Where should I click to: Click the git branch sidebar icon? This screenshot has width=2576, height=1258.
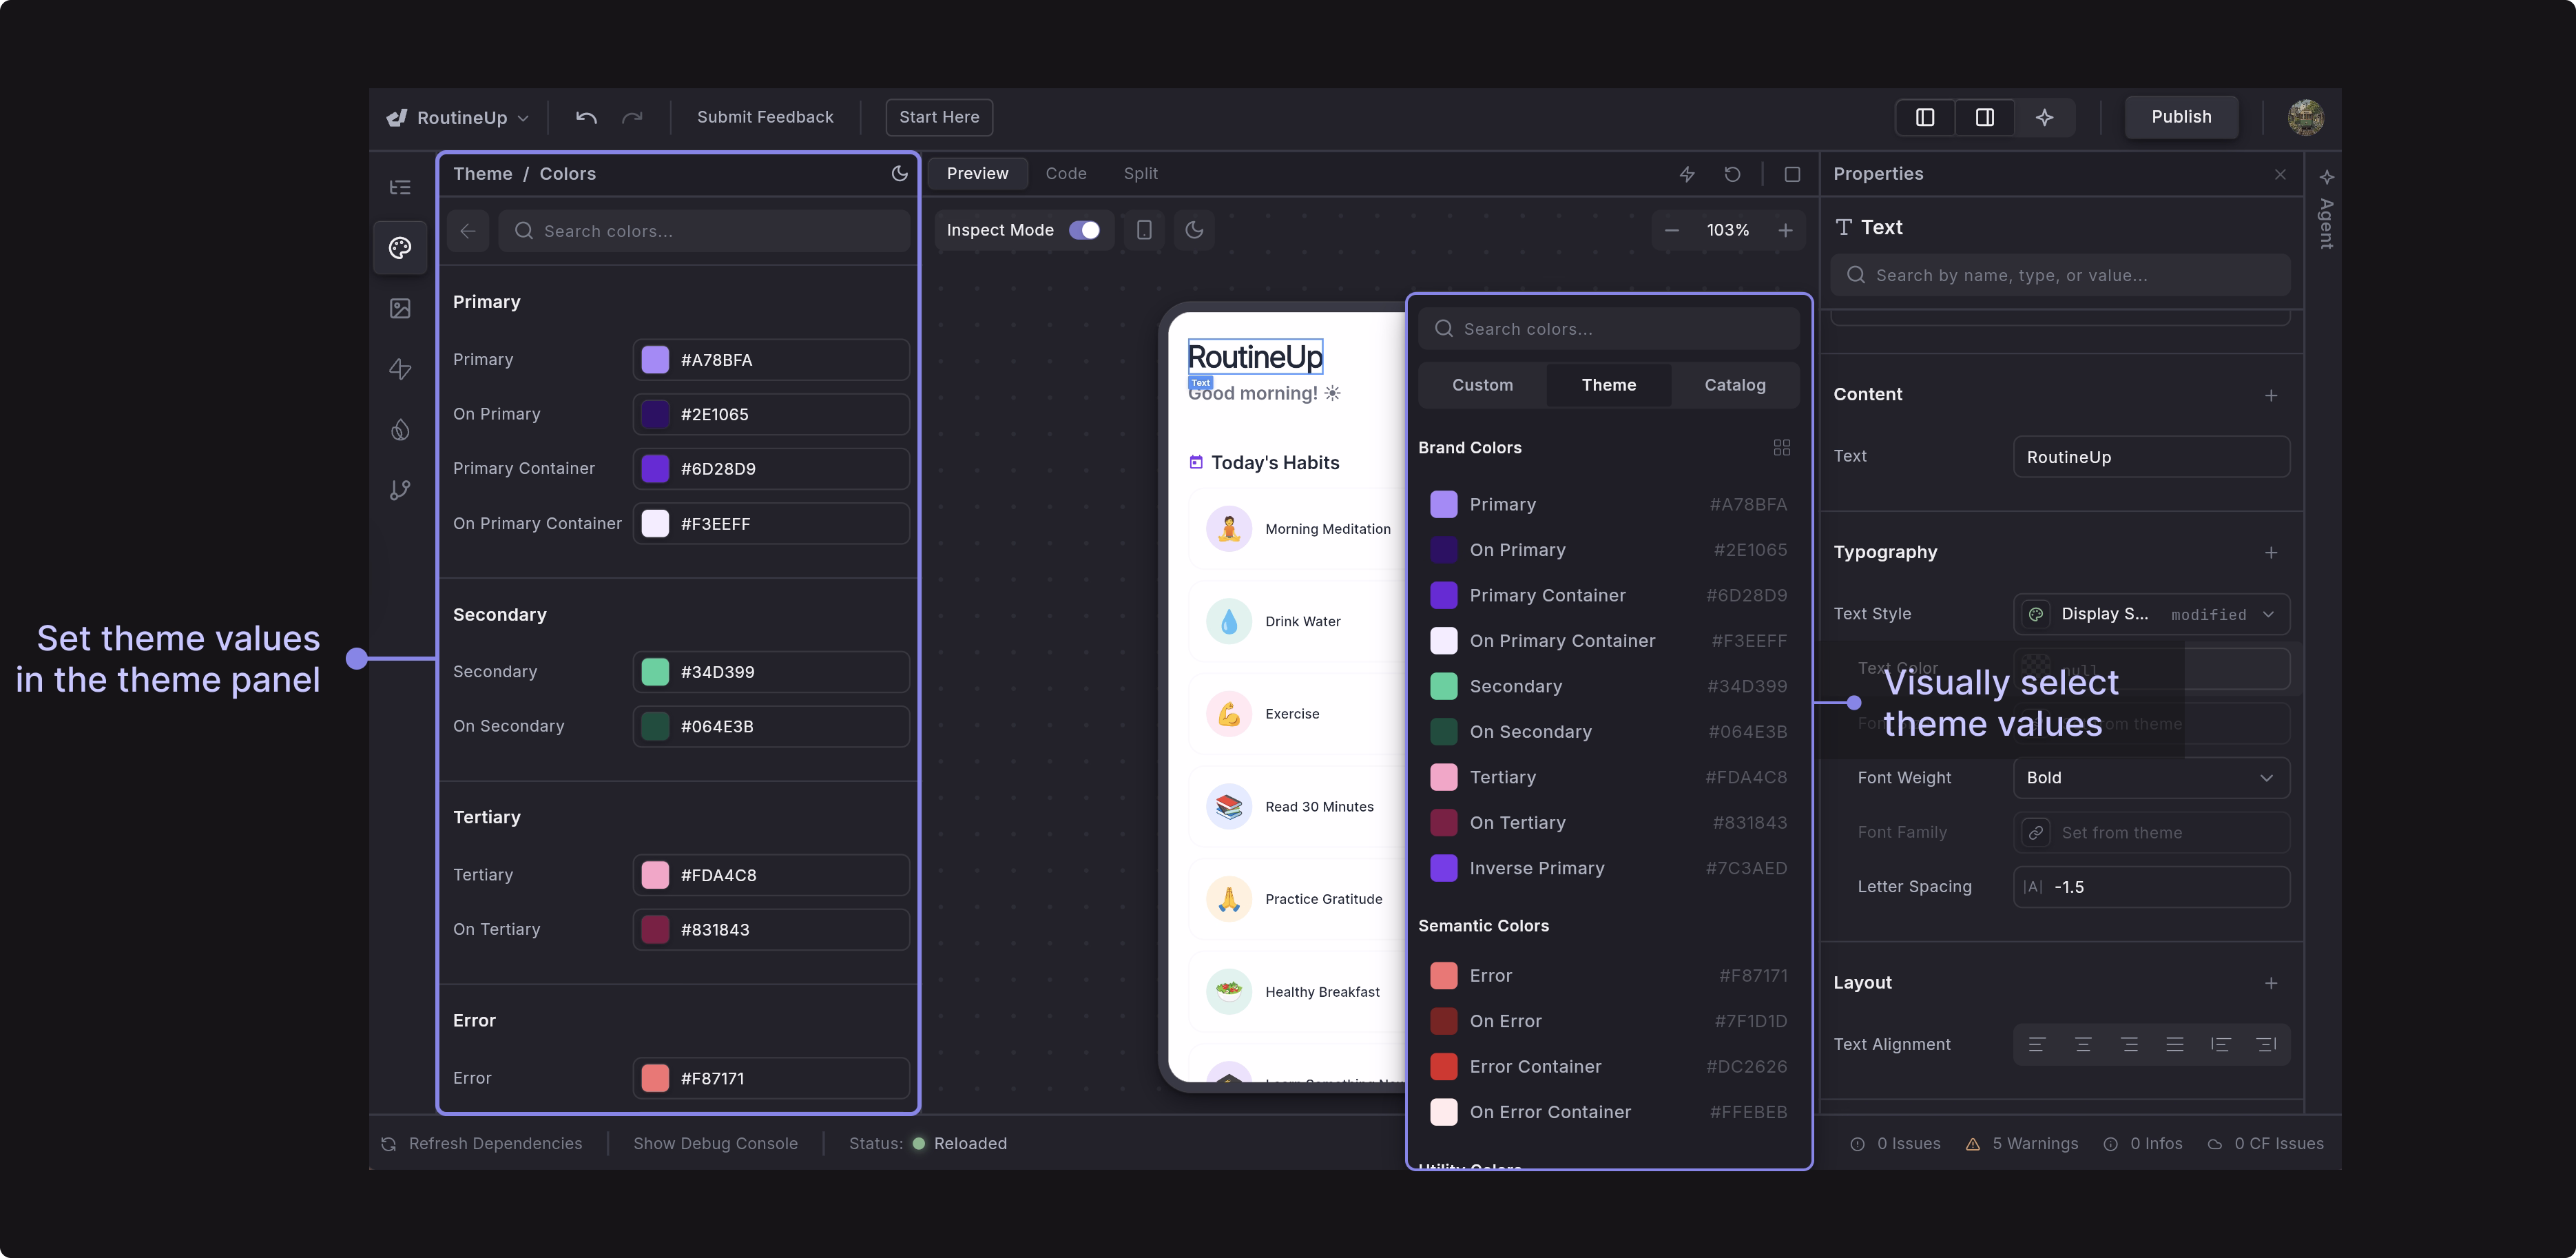(400, 490)
